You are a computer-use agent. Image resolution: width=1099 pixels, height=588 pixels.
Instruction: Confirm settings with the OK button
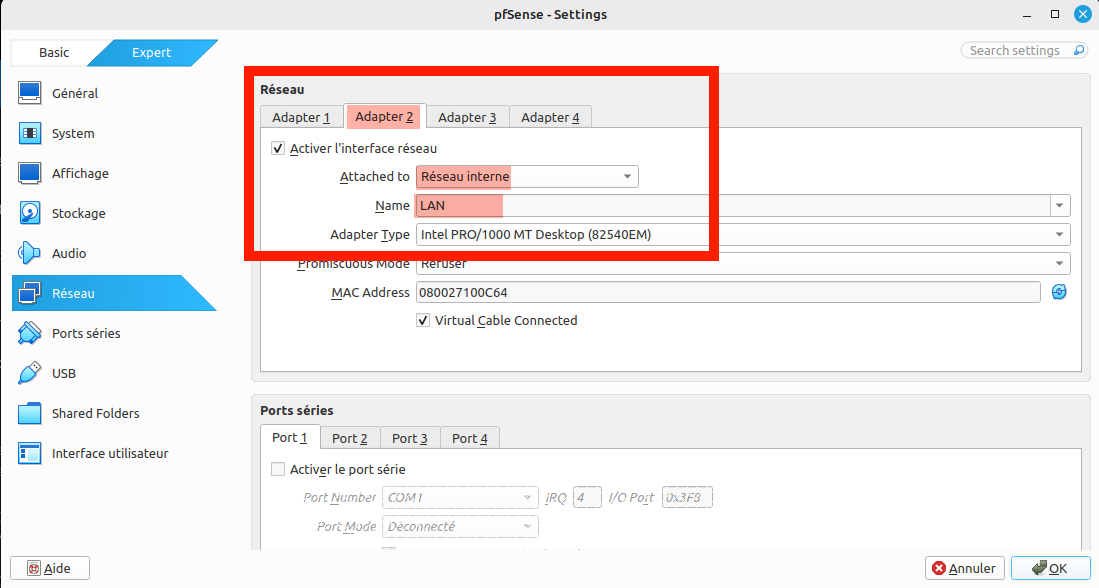pyautogui.click(x=1050, y=568)
